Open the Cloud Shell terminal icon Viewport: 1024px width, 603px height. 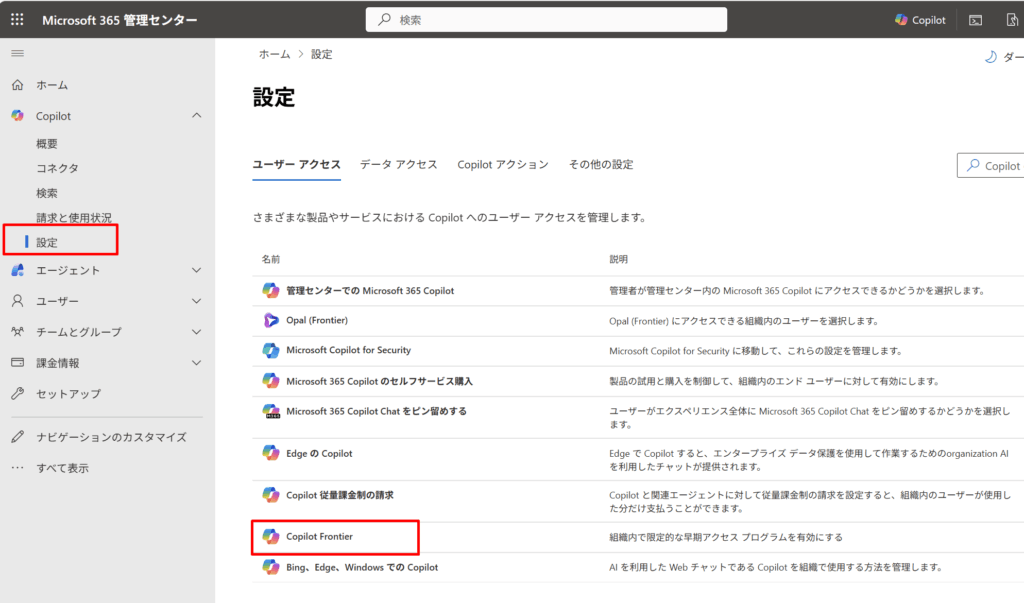click(x=975, y=20)
